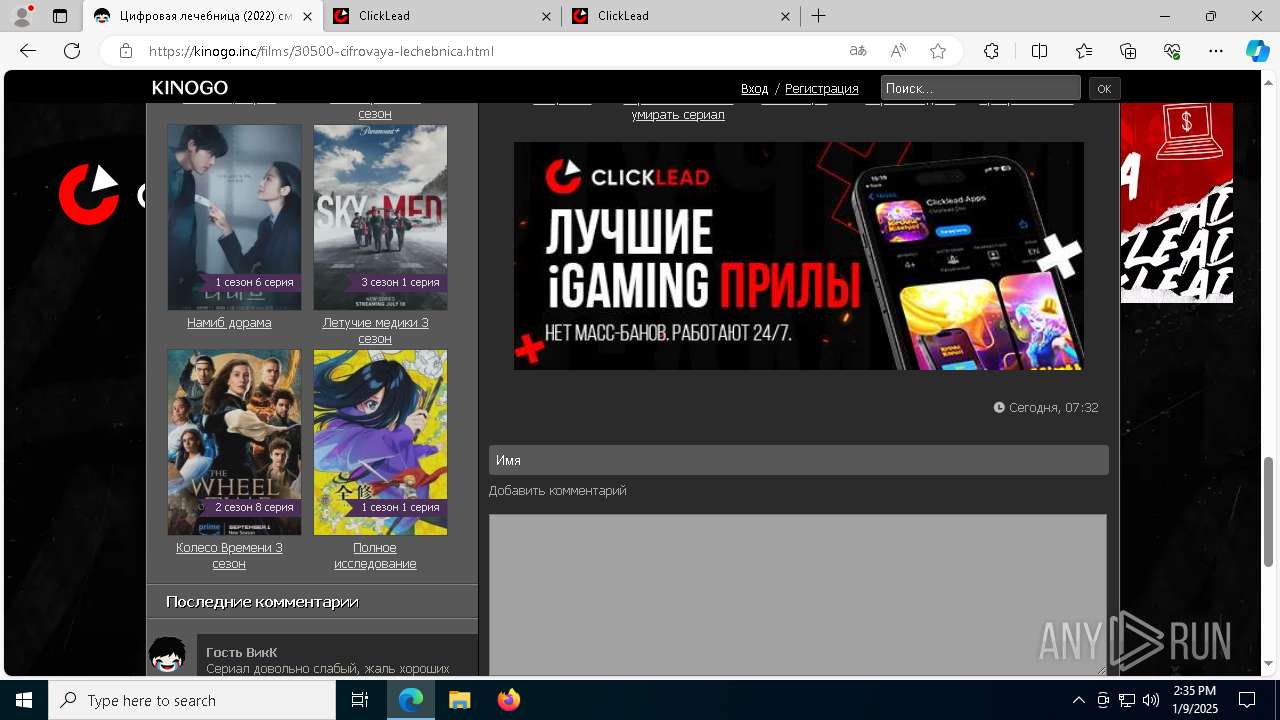Viewport: 1280px width, 720px height.
Task: Open the Намиб дорама poster thumbnail
Action: tap(234, 217)
